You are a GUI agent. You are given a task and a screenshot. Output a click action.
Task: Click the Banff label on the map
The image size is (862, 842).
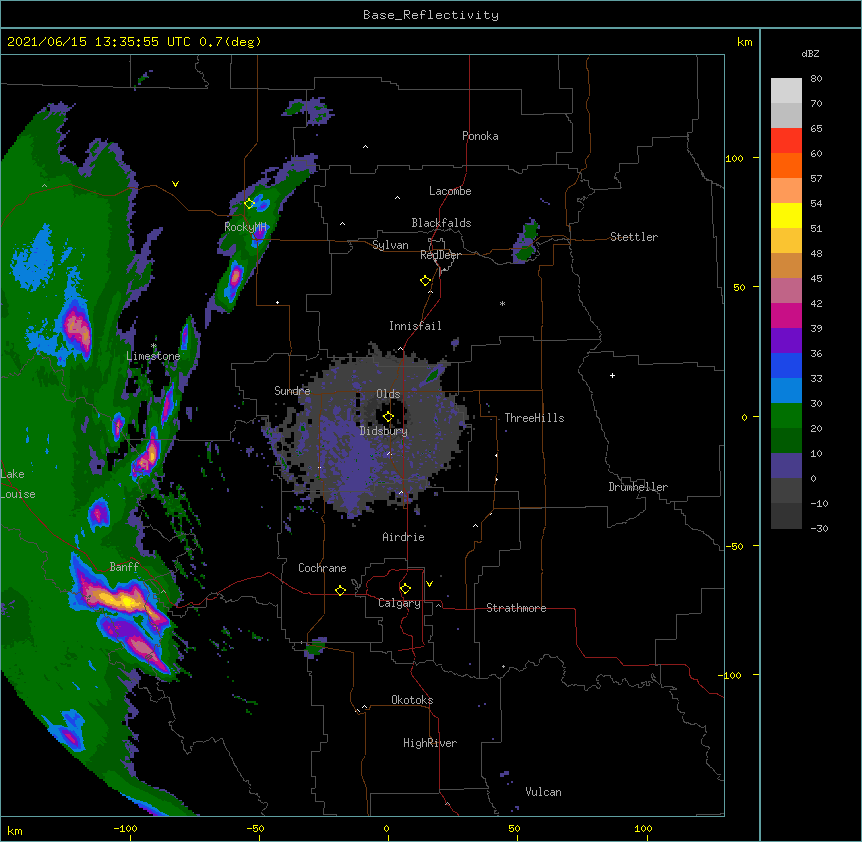[124, 567]
